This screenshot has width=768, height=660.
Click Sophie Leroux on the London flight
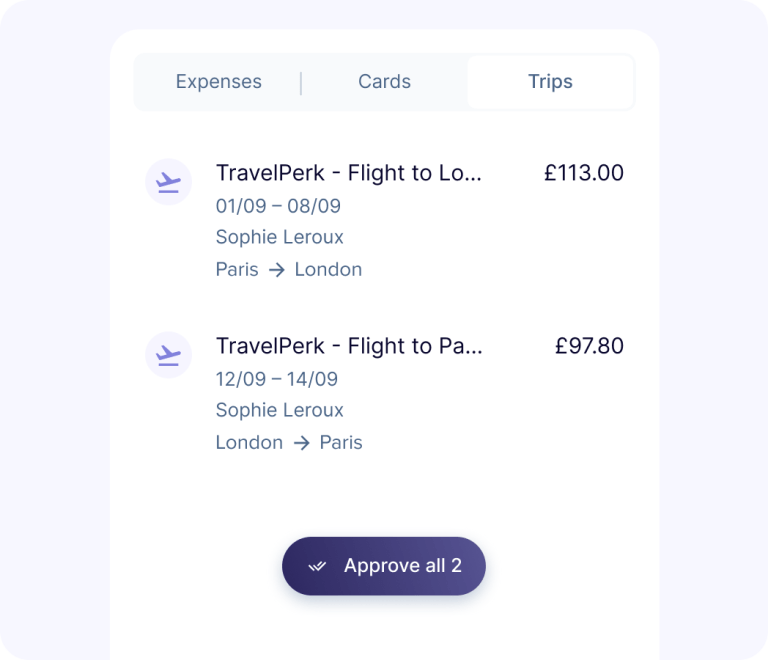(279, 237)
